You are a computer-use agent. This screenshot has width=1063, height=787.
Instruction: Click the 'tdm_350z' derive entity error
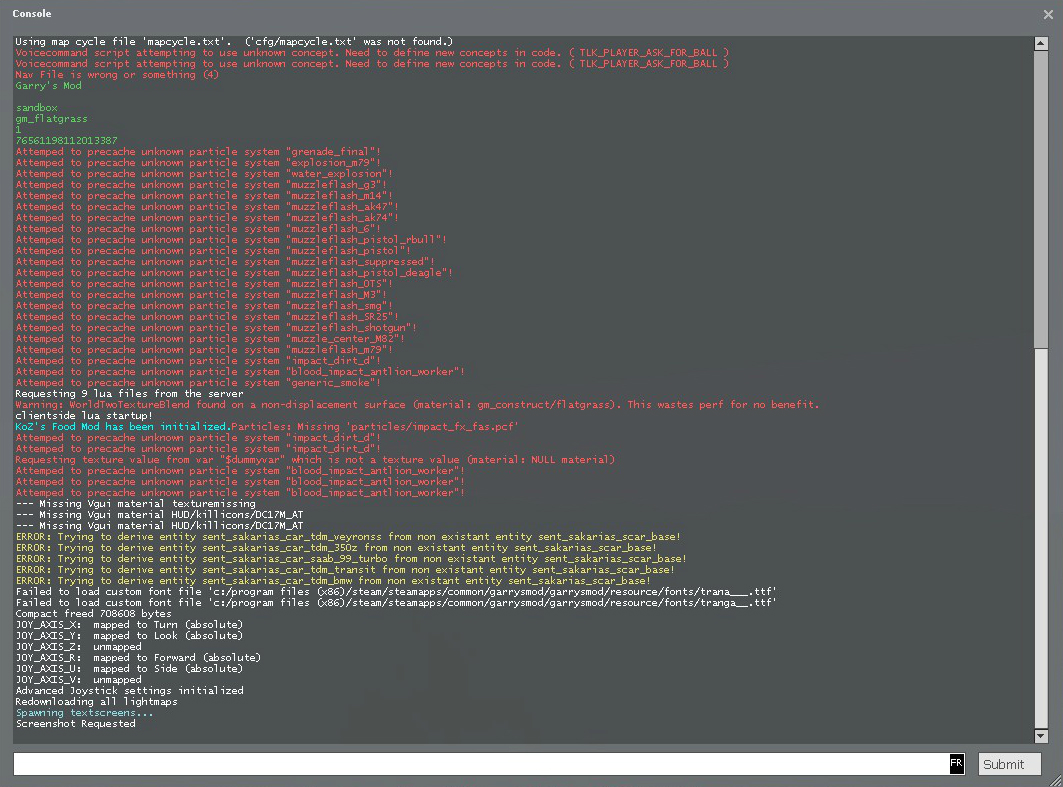pyautogui.click(x=336, y=548)
